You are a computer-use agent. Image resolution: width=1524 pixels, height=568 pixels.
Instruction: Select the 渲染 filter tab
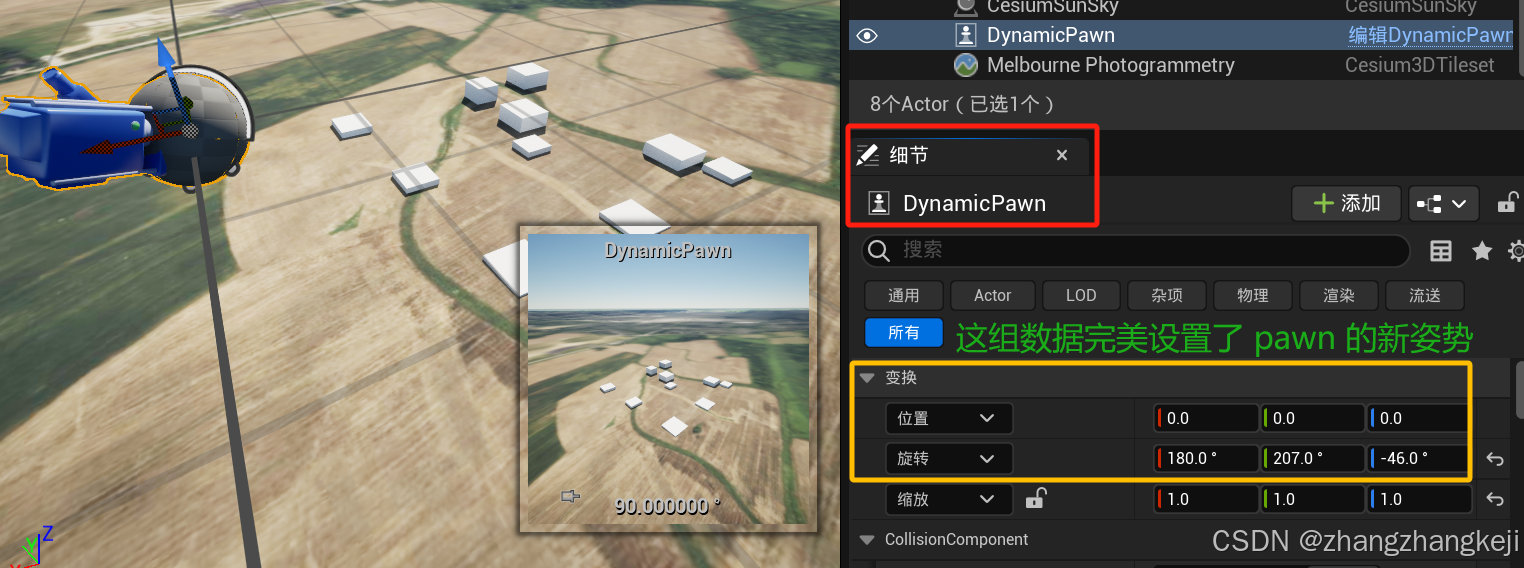click(1338, 295)
